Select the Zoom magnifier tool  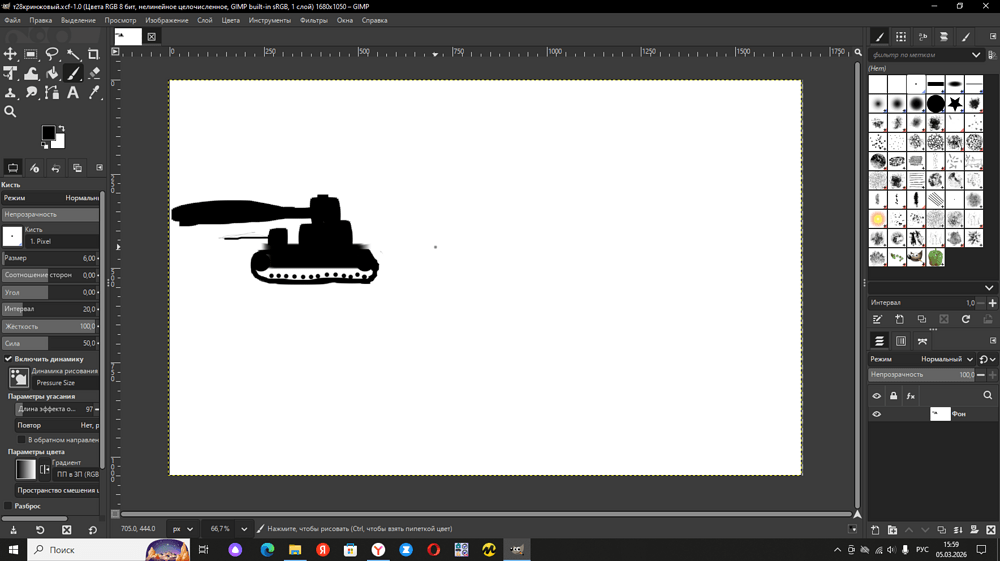click(10, 112)
